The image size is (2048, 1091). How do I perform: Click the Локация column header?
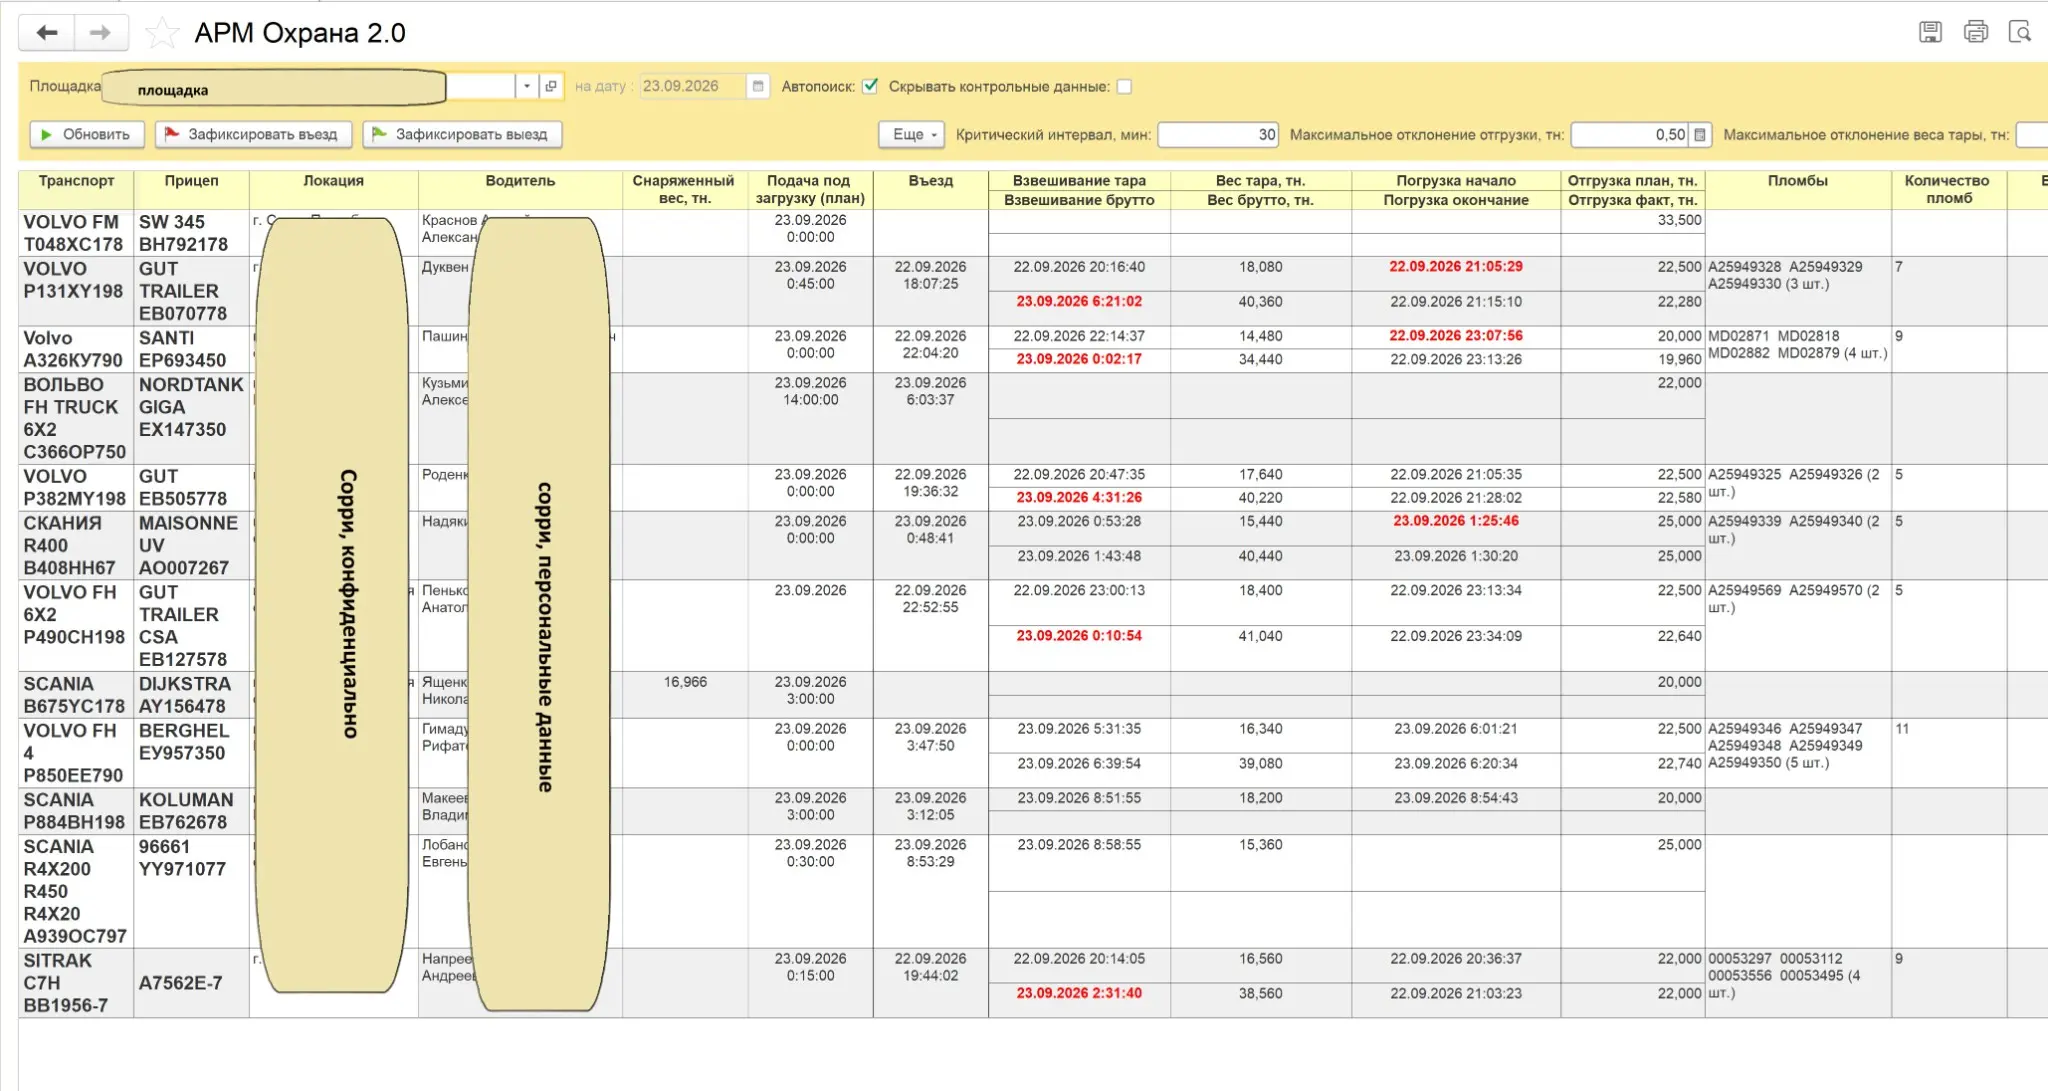pos(333,190)
